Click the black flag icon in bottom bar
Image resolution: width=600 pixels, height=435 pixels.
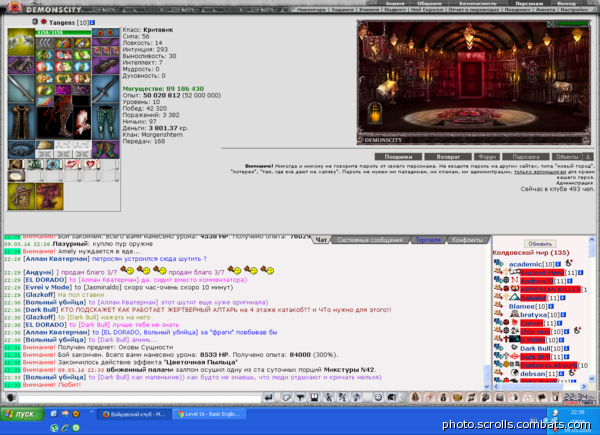click(541, 398)
